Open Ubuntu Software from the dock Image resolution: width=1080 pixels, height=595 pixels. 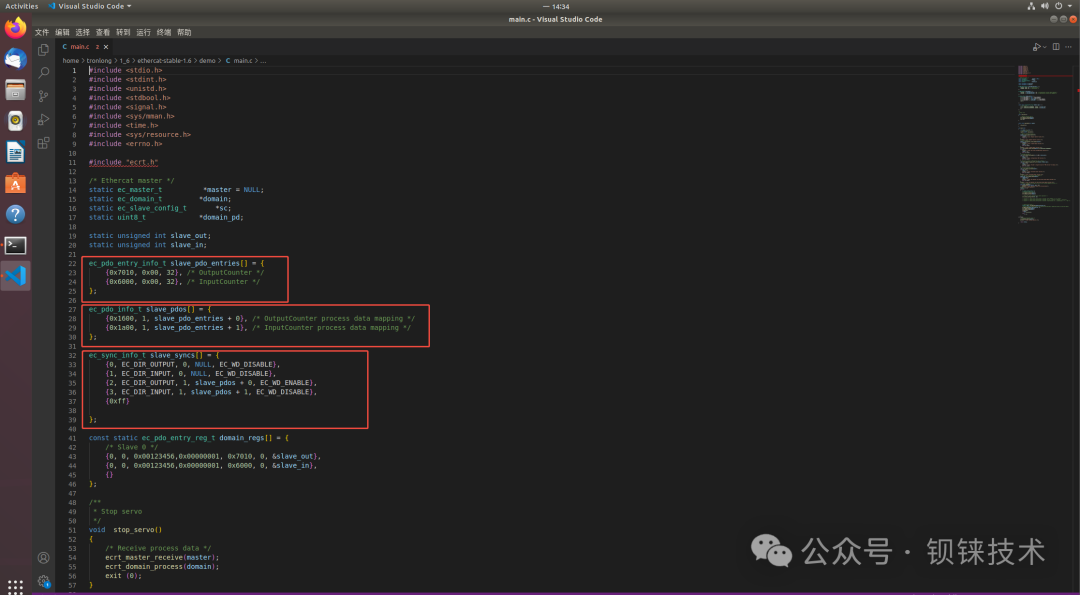pos(15,183)
